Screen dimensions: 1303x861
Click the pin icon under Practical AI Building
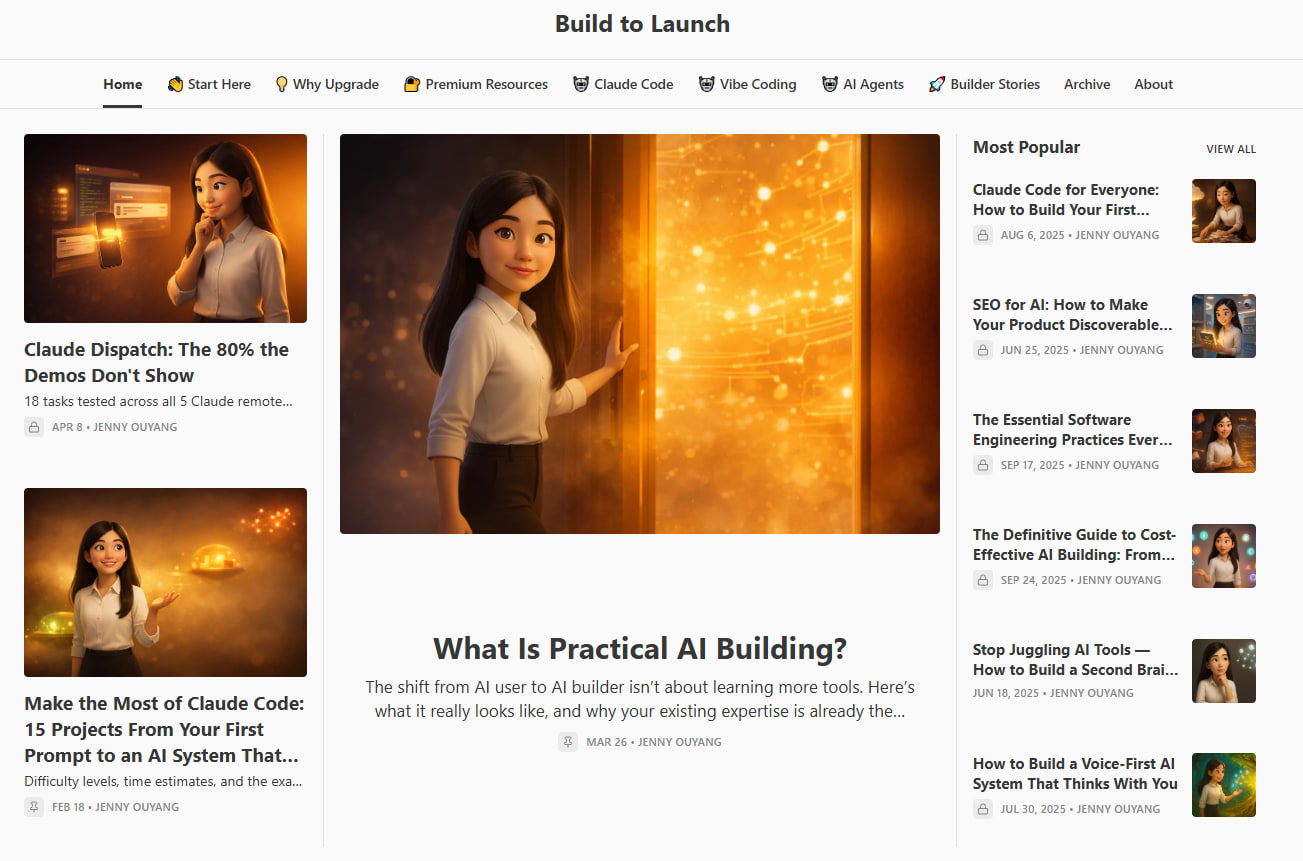pos(568,742)
